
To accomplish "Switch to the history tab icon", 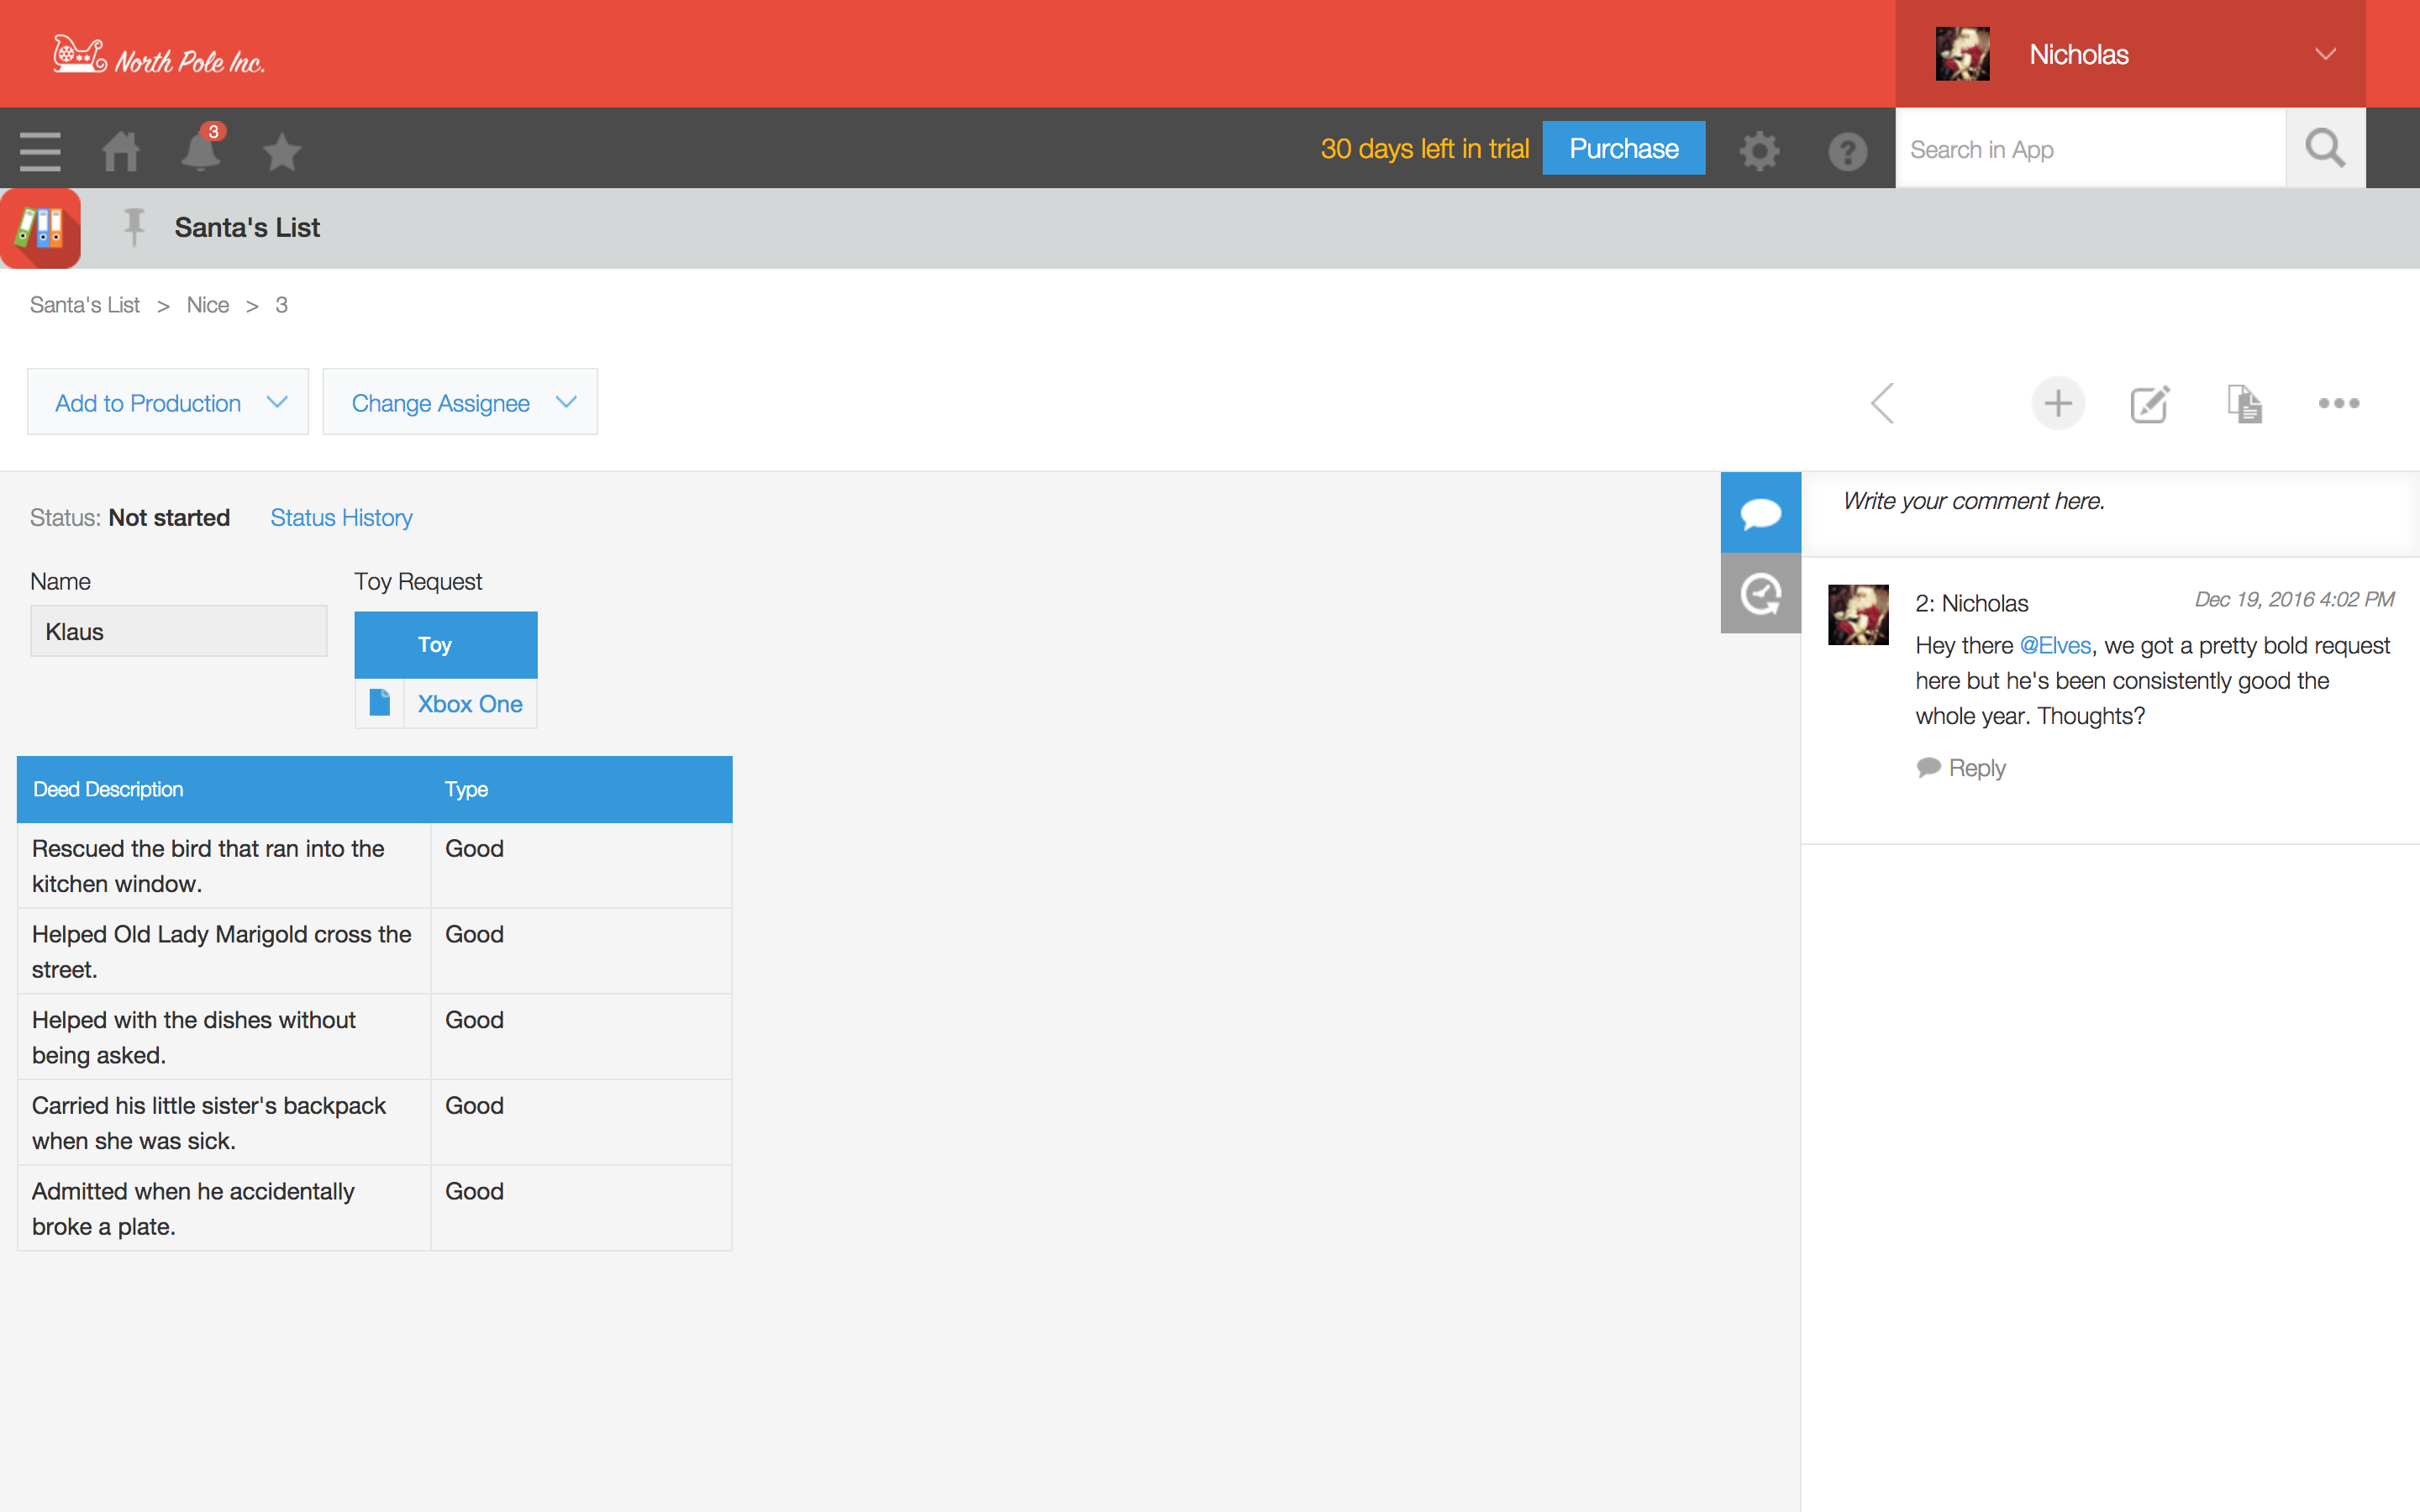I will tap(1760, 594).
